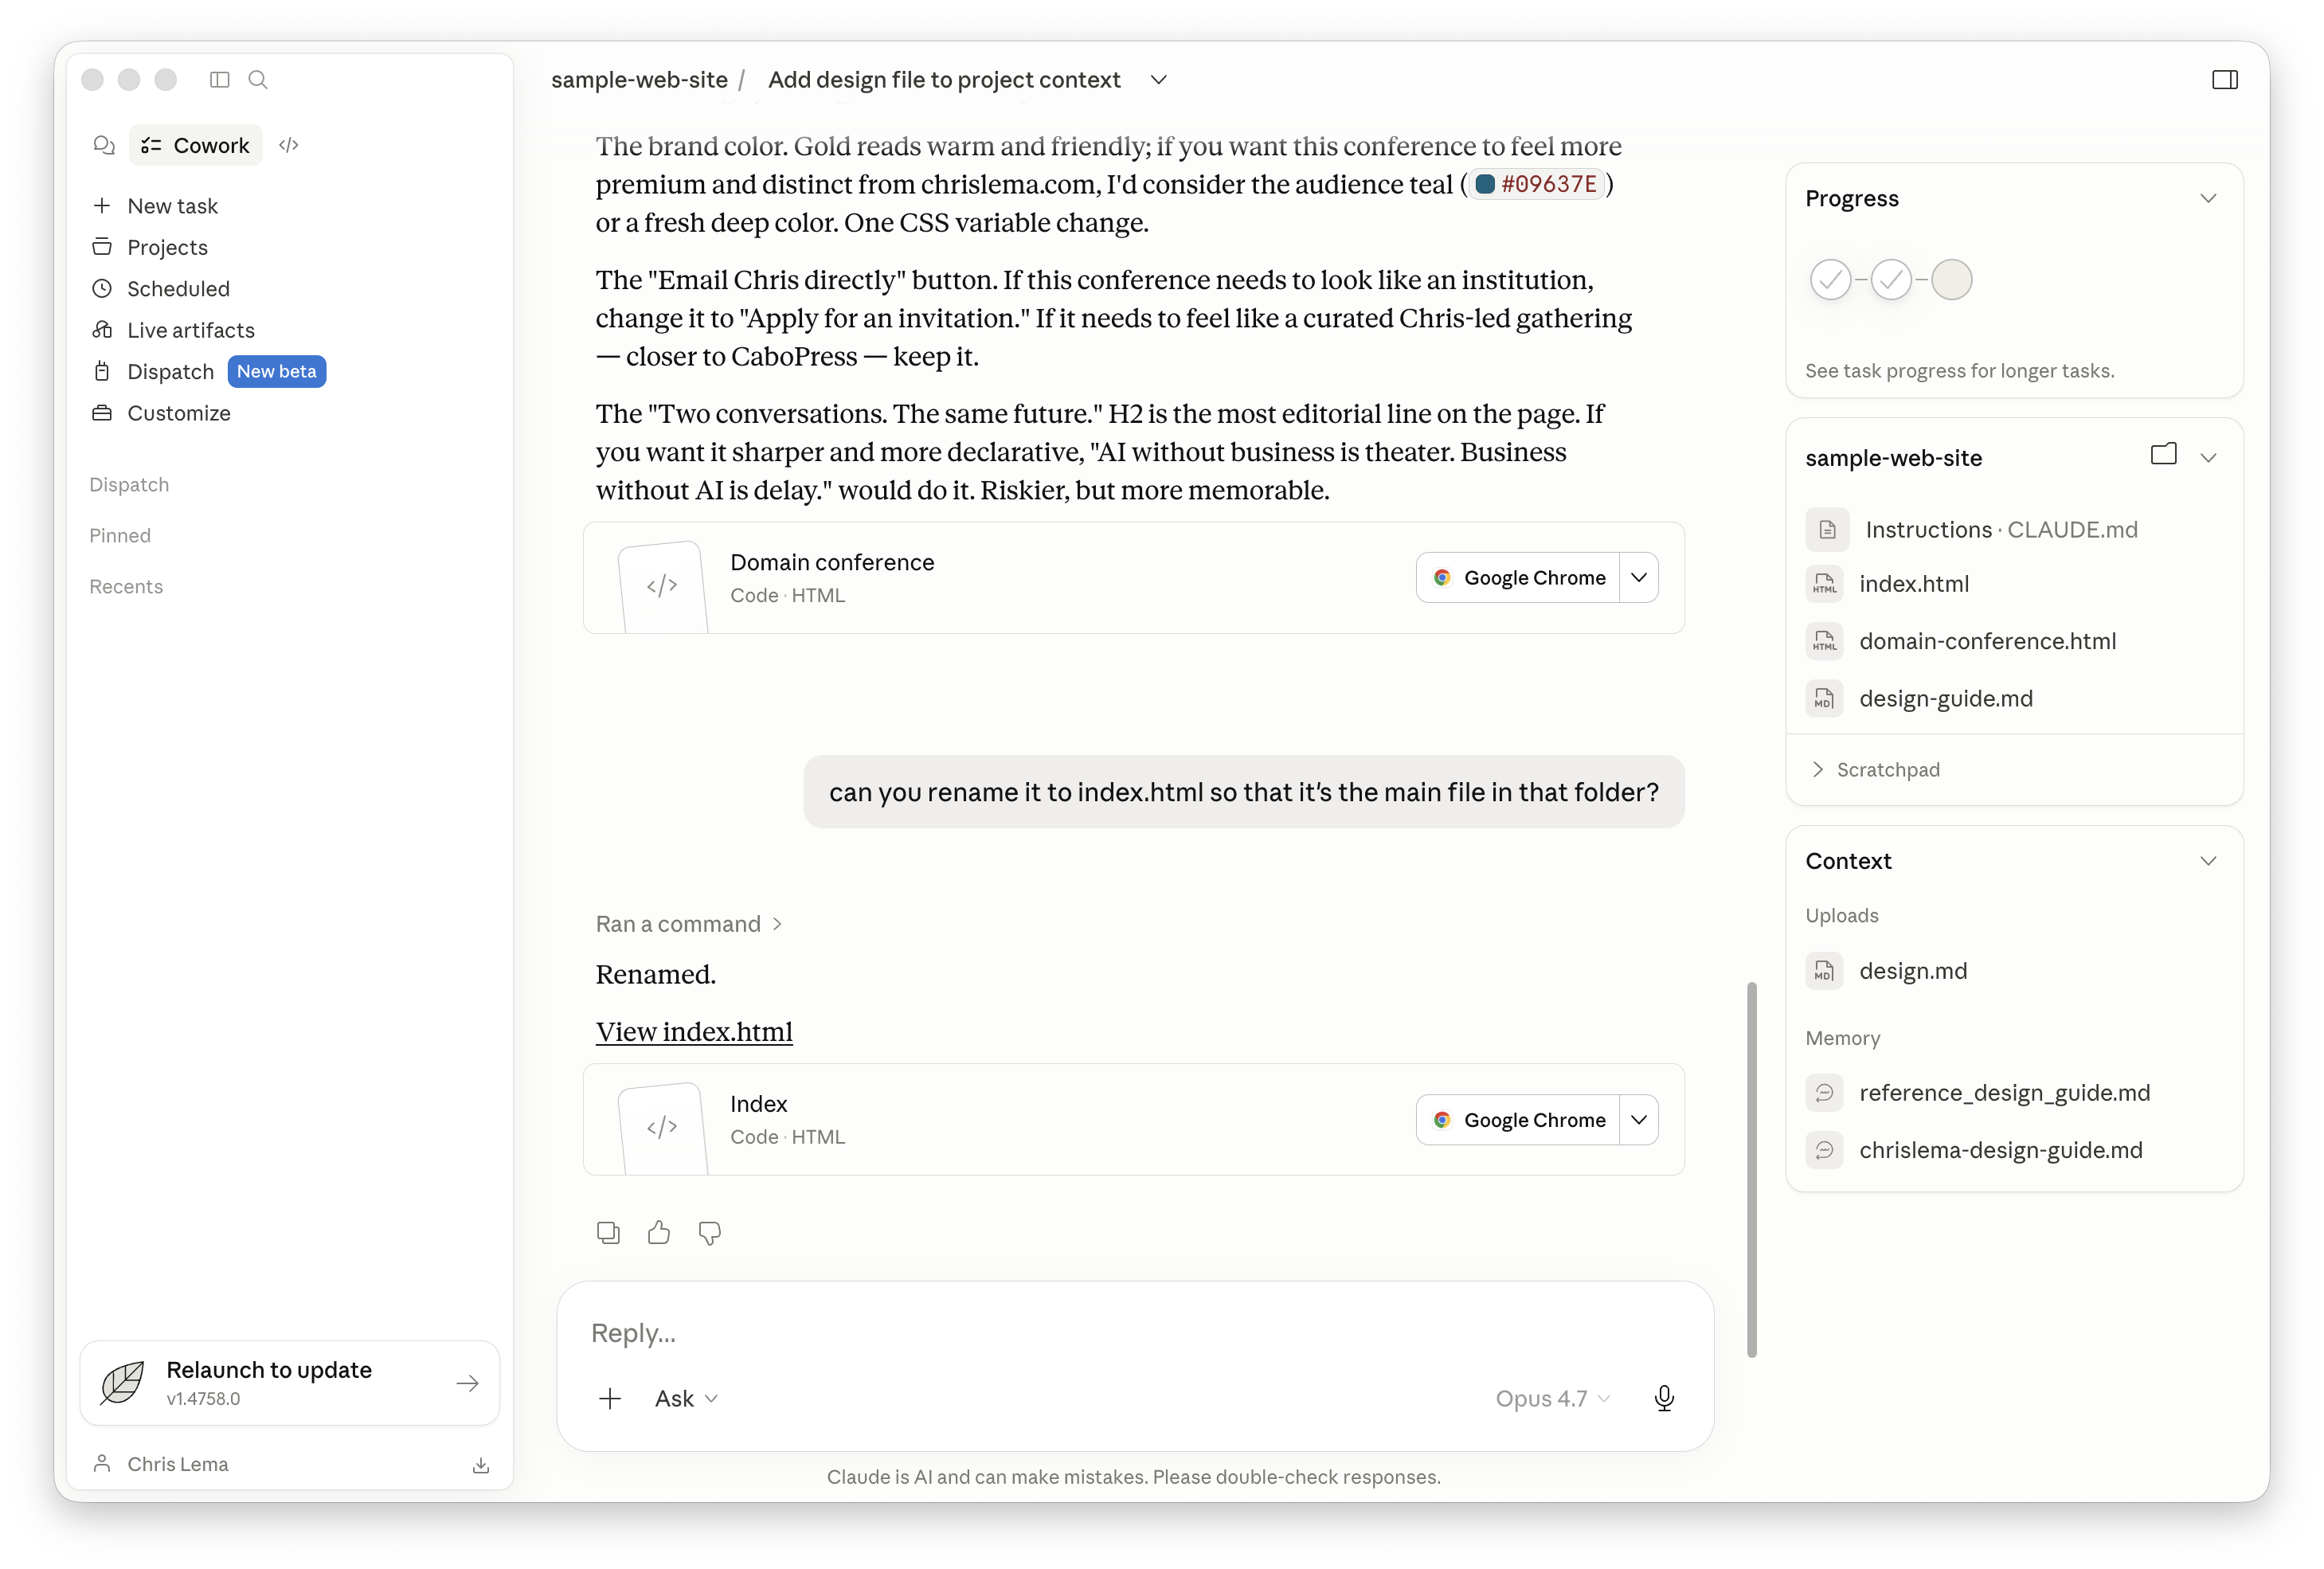Switch to the code mode tab icon

(289, 145)
